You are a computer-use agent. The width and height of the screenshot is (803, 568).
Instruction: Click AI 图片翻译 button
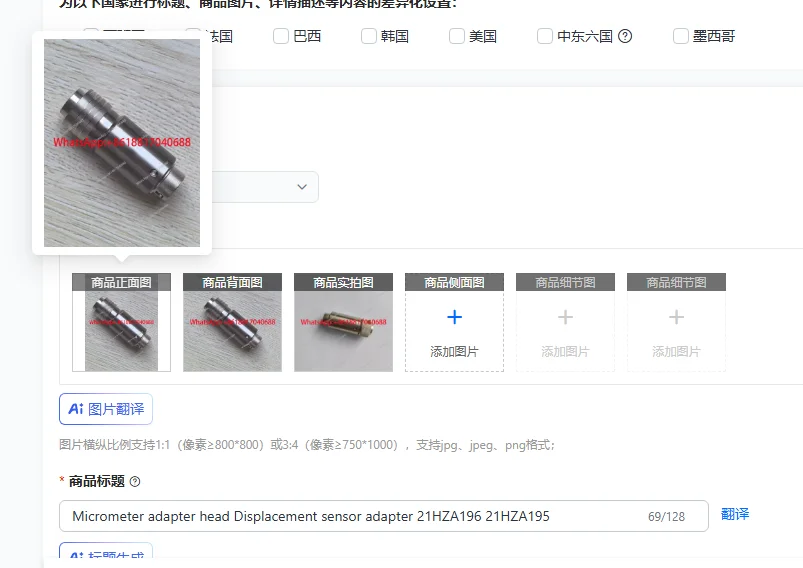pos(106,409)
